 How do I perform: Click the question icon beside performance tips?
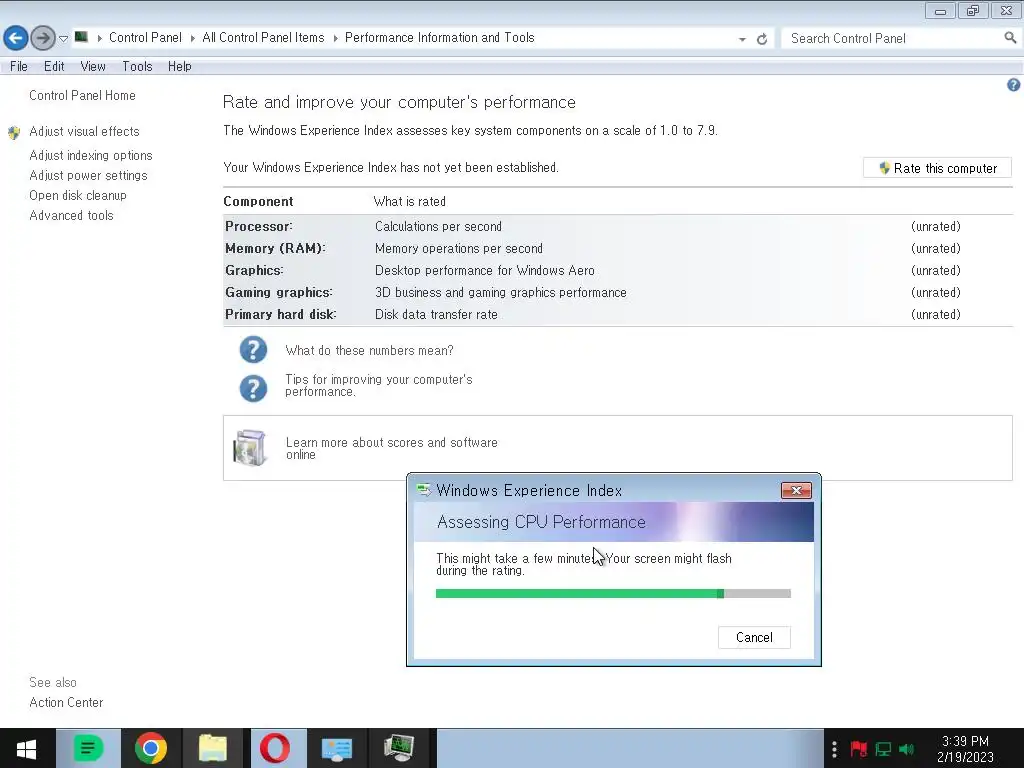click(253, 388)
